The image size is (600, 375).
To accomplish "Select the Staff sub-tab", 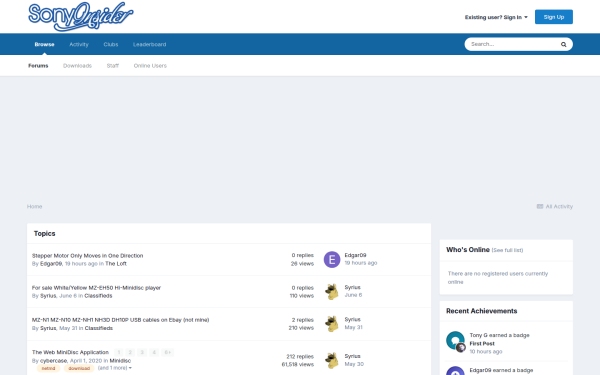I will 112,66.
